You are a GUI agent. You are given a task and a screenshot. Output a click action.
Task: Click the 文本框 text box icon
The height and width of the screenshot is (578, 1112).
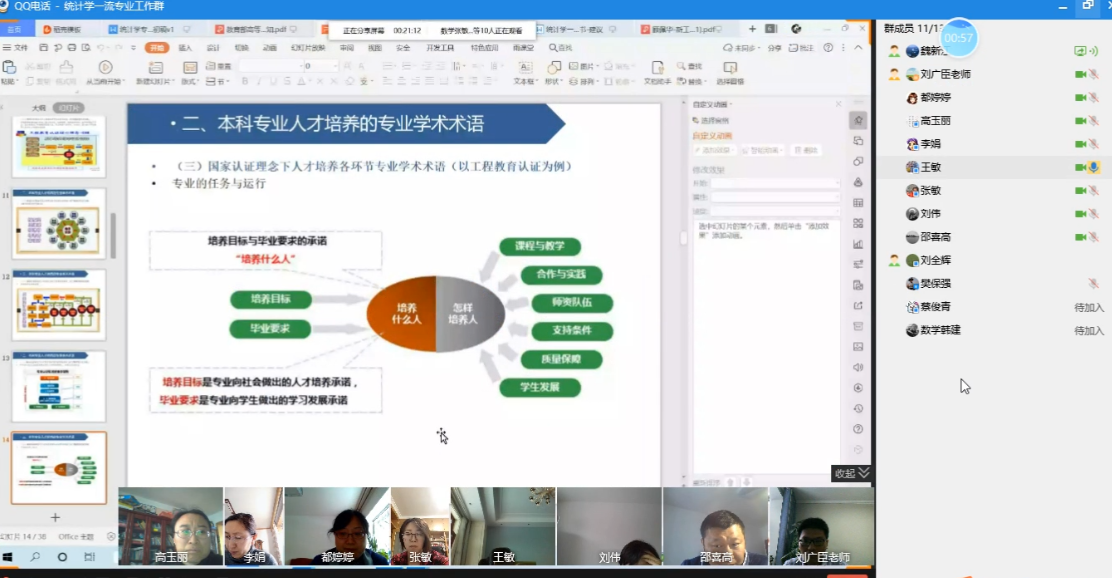tap(524, 67)
